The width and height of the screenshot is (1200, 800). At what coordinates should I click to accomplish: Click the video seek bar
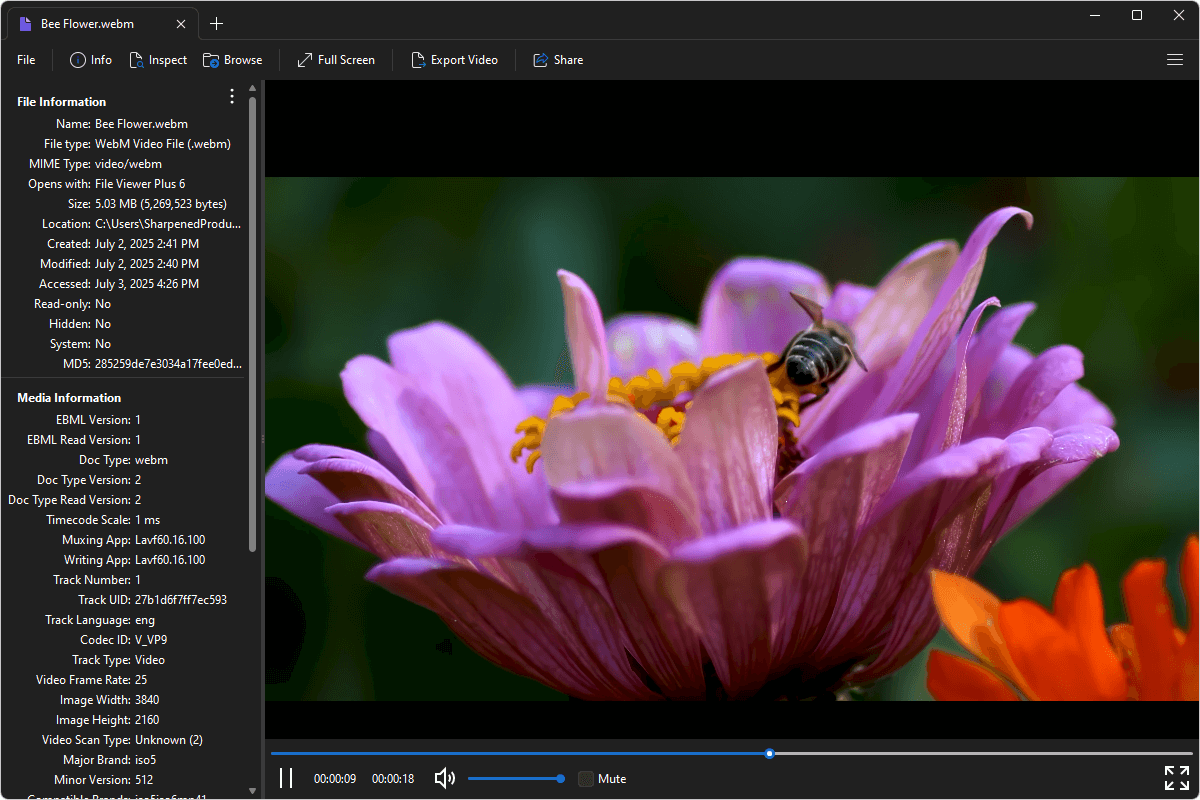pyautogui.click(x=769, y=753)
